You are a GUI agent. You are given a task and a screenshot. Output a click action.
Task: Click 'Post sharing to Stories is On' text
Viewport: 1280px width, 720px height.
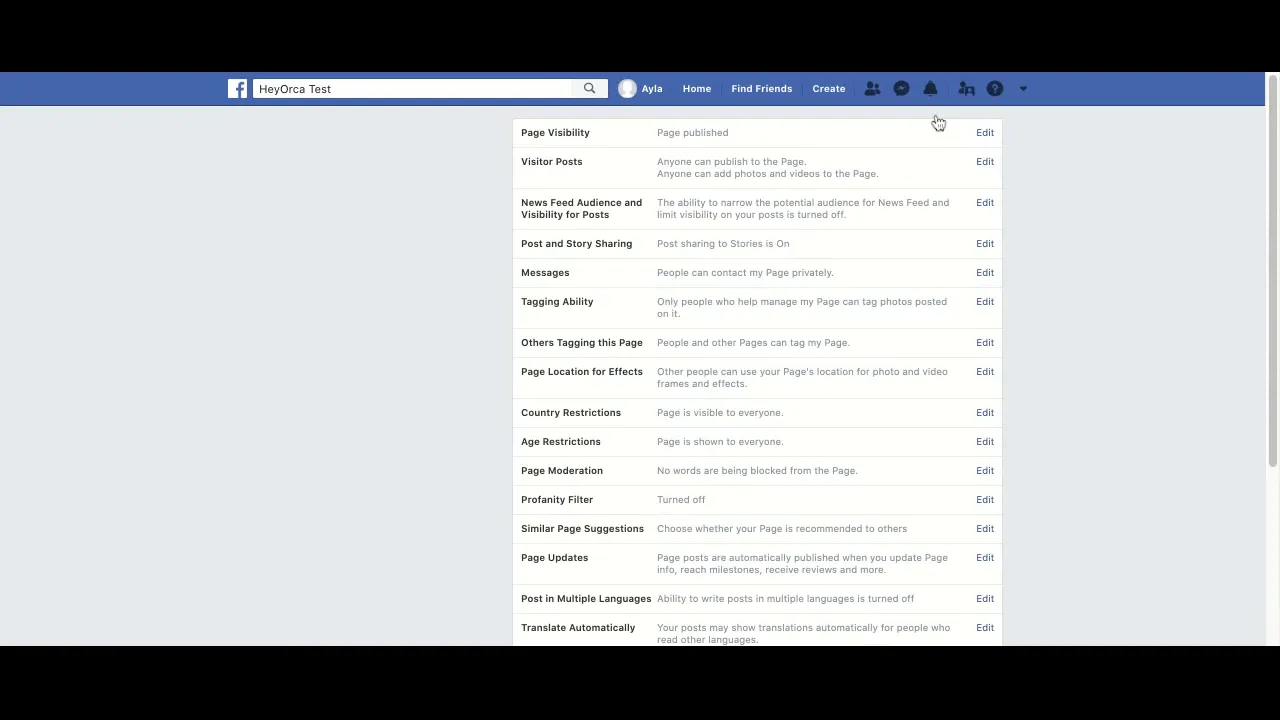coord(723,244)
